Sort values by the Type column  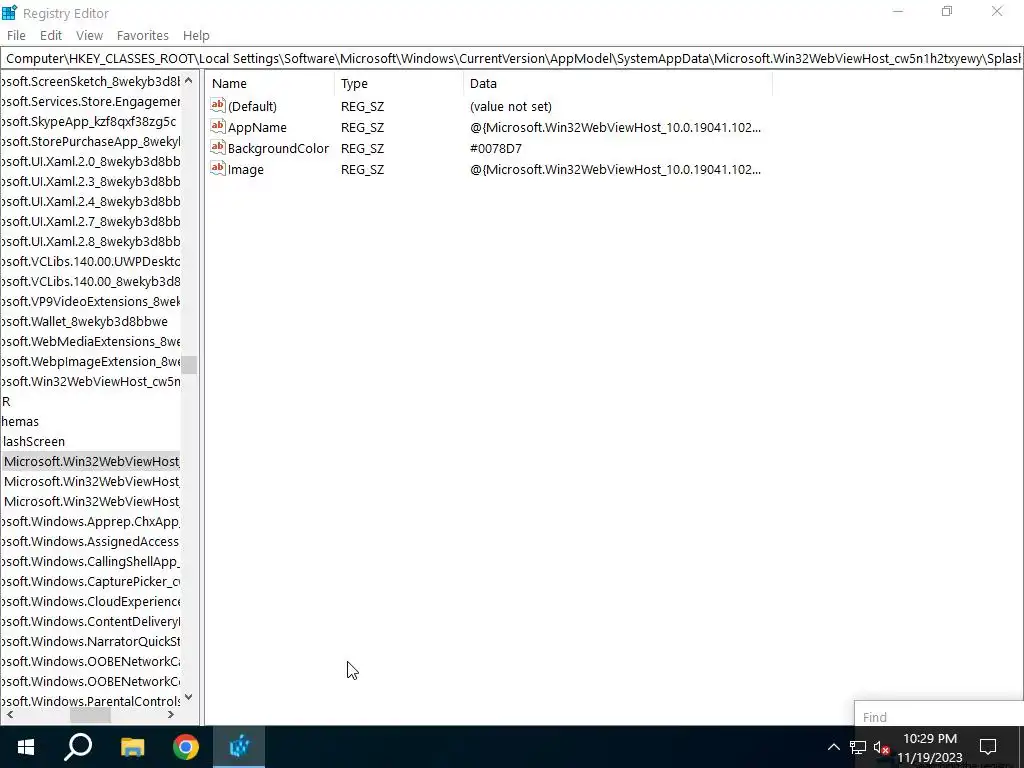click(x=399, y=84)
